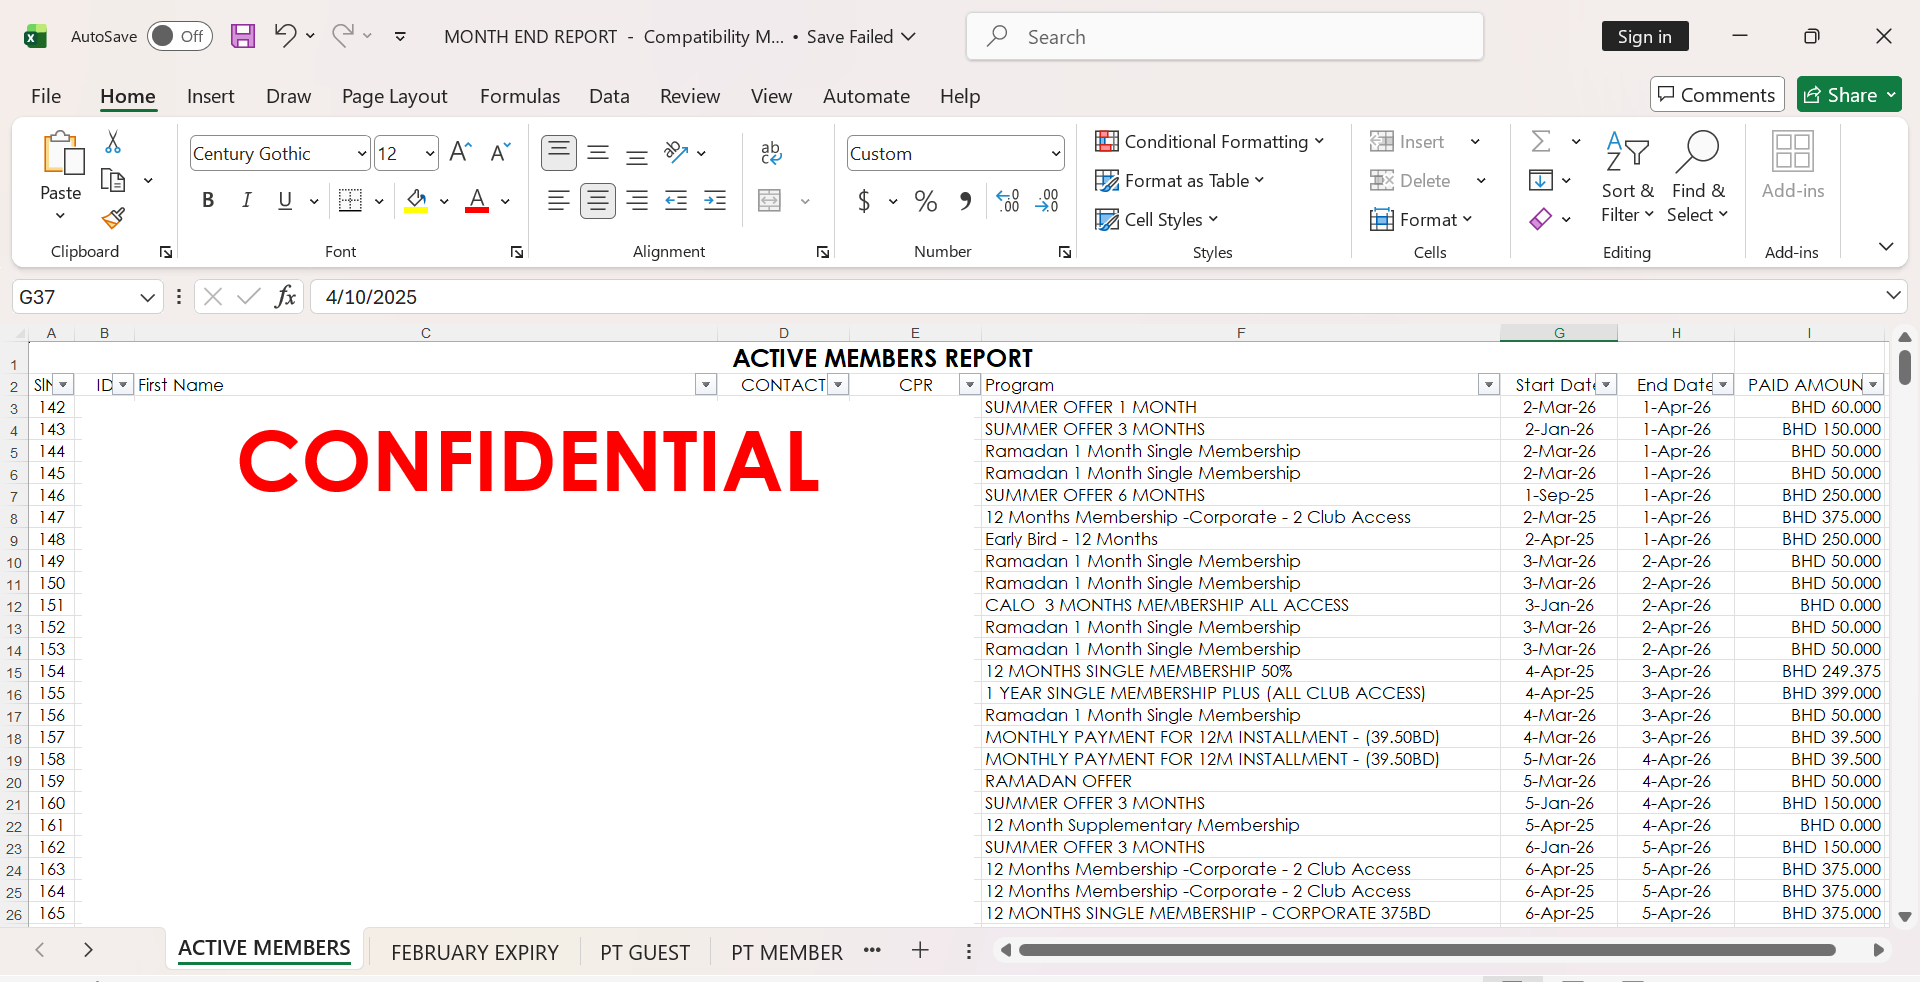
Task: Open the First Name column filter dropdown
Action: [706, 385]
